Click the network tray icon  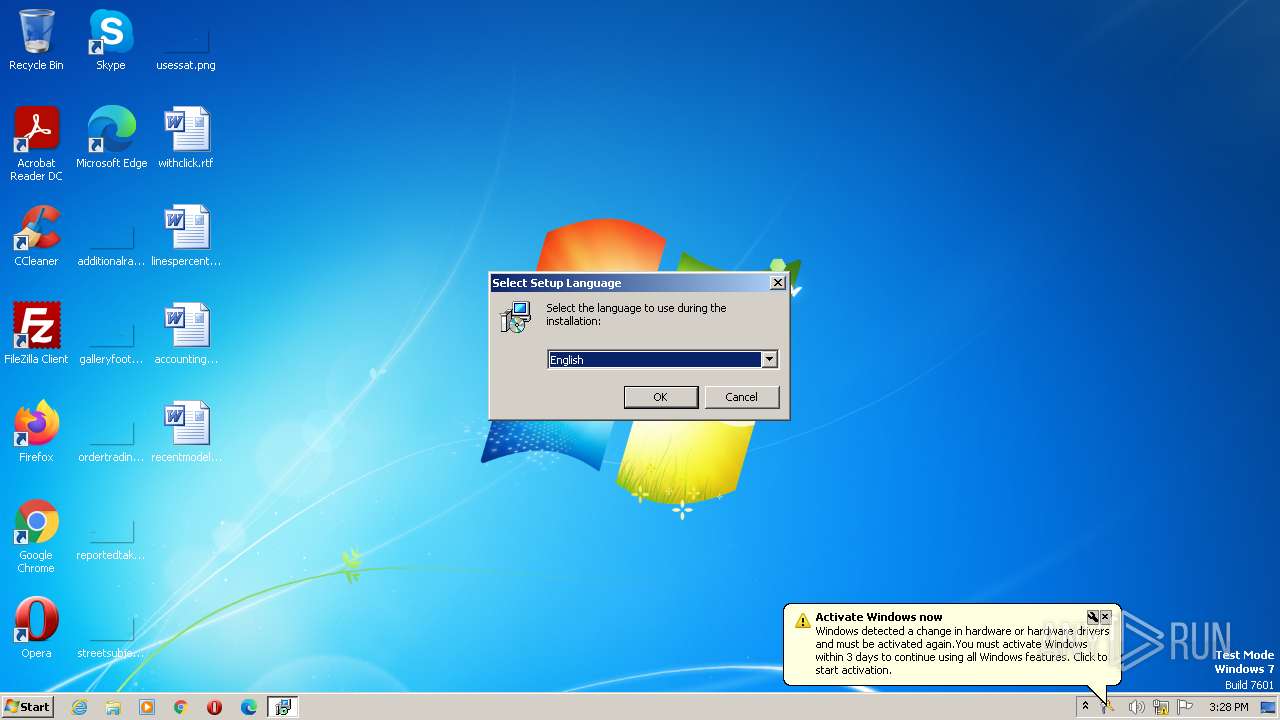click(x=1161, y=707)
